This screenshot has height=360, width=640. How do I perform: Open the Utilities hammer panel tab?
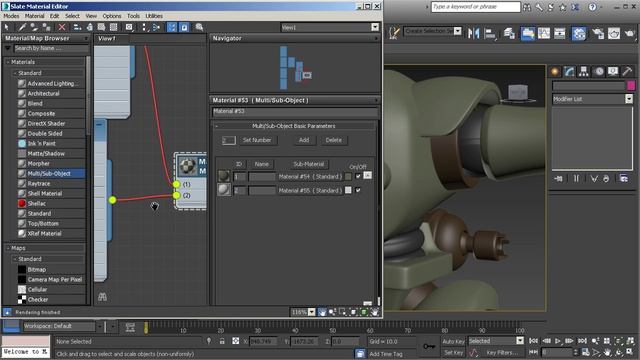tap(627, 71)
